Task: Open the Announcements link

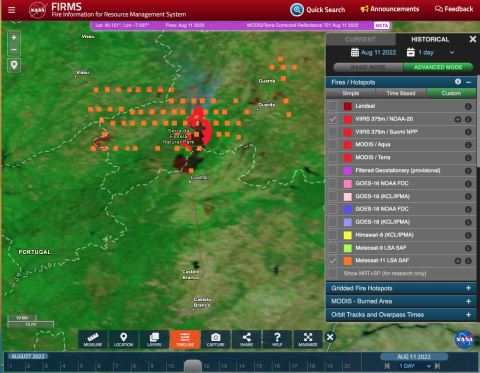Action: coord(390,9)
